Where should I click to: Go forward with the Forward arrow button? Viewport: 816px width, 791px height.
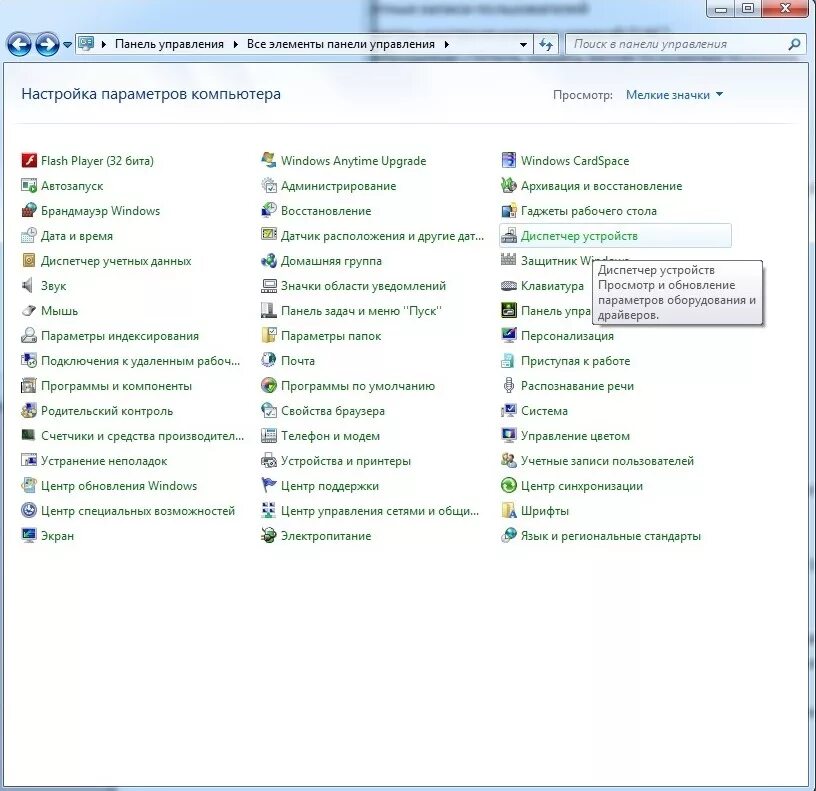click(47, 45)
